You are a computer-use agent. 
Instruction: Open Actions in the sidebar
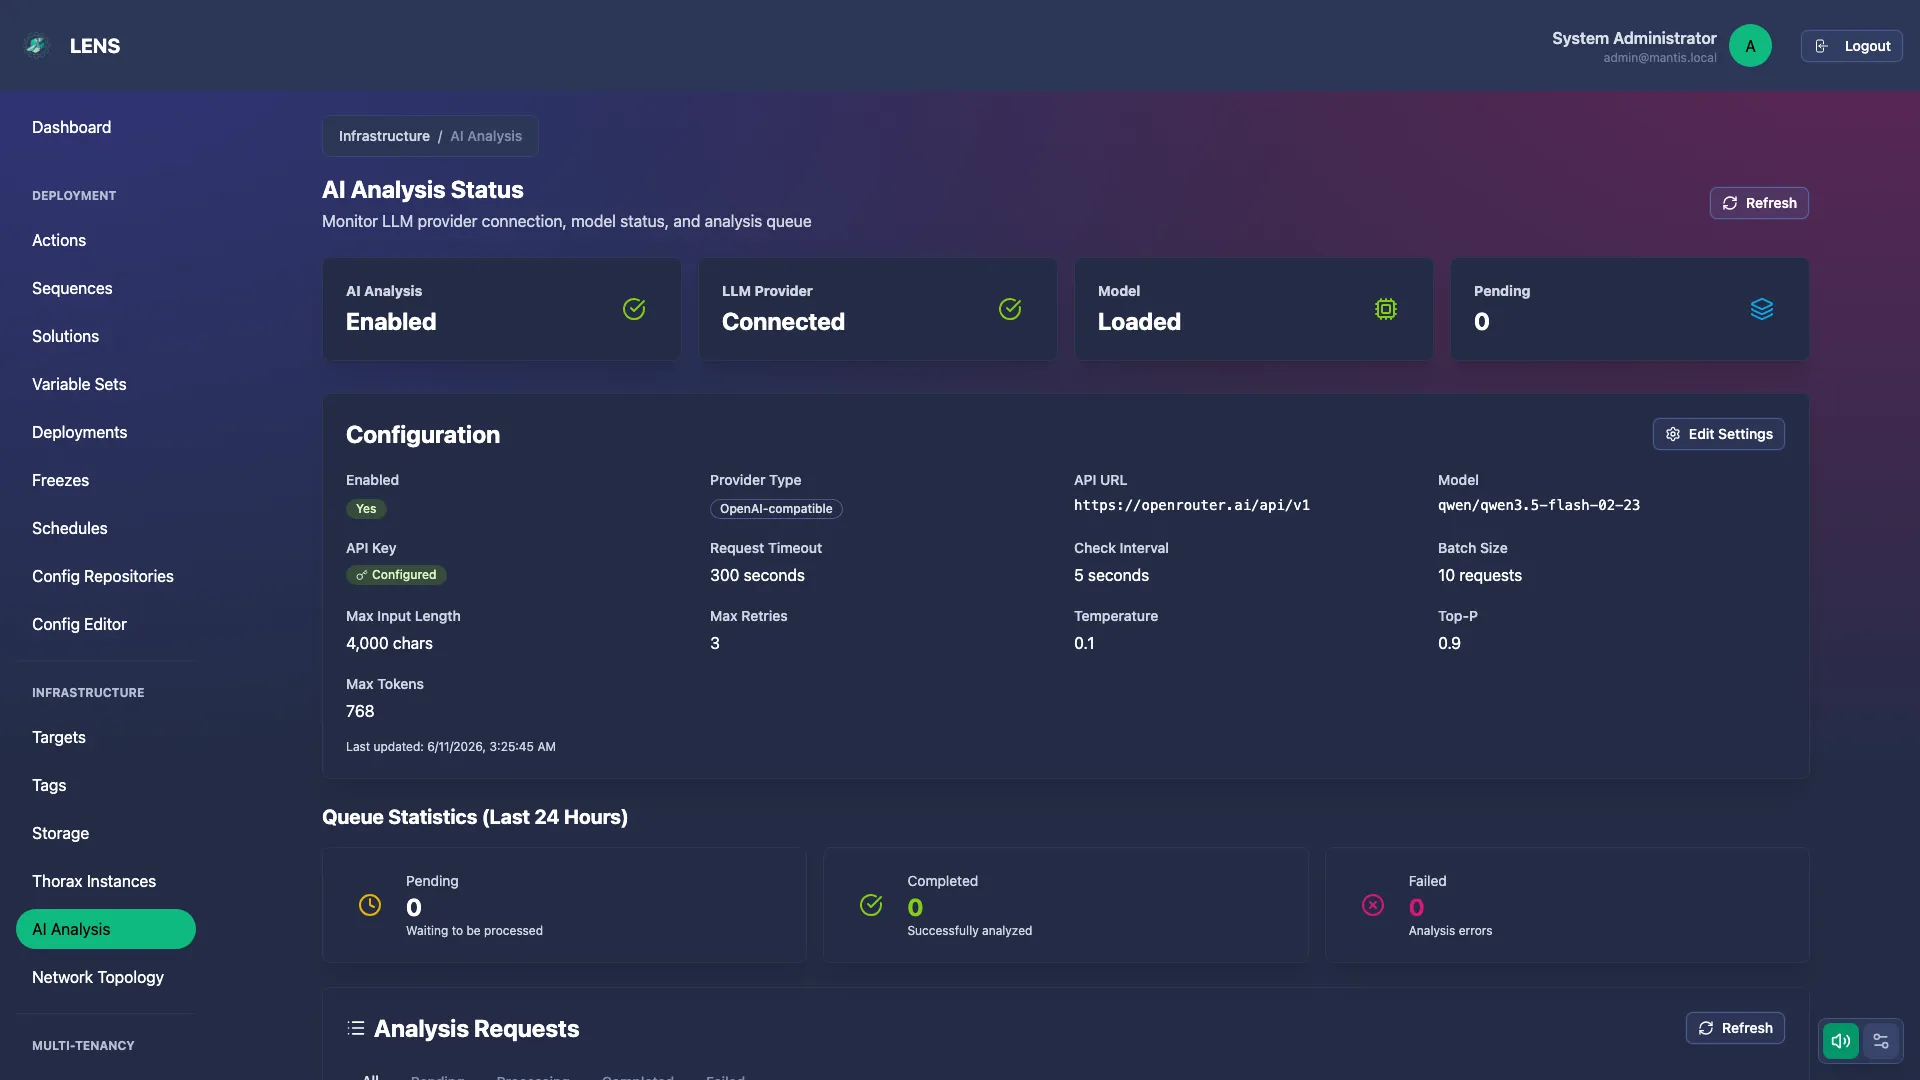pyautogui.click(x=59, y=240)
